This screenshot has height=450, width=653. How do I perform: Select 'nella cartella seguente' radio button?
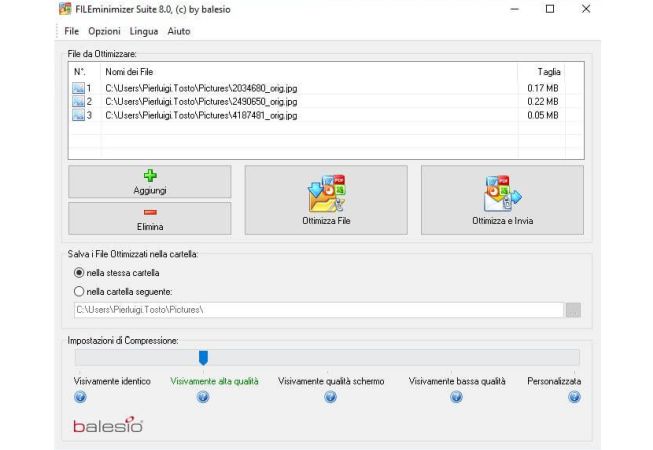tap(79, 291)
